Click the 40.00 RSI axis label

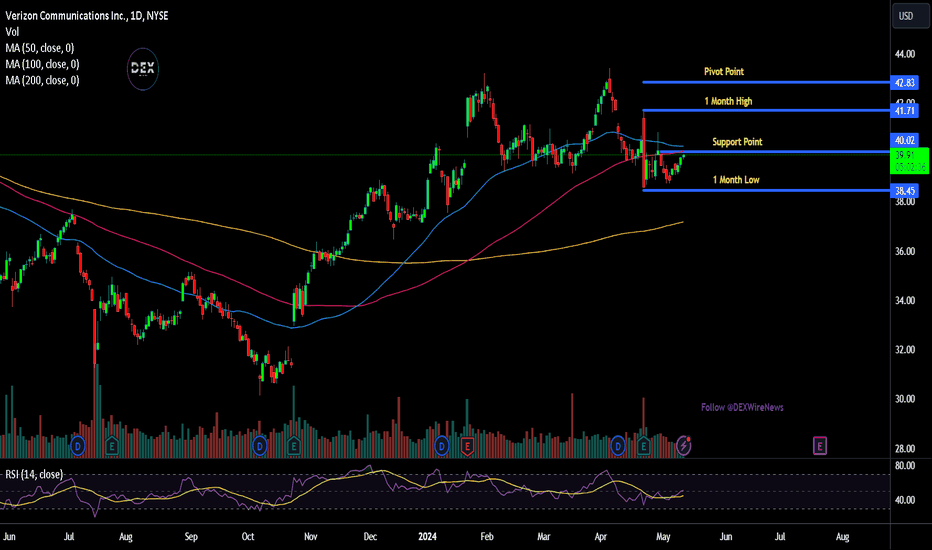[905, 500]
